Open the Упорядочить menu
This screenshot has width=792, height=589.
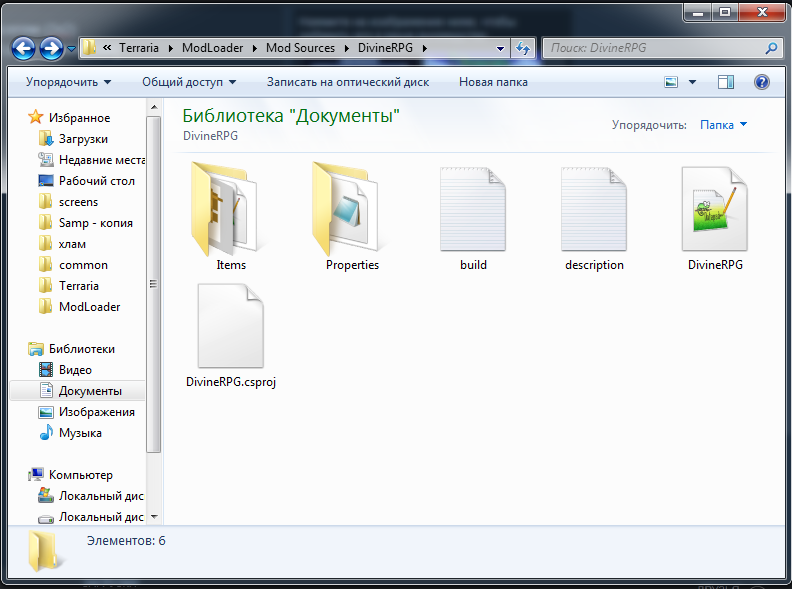coord(68,82)
